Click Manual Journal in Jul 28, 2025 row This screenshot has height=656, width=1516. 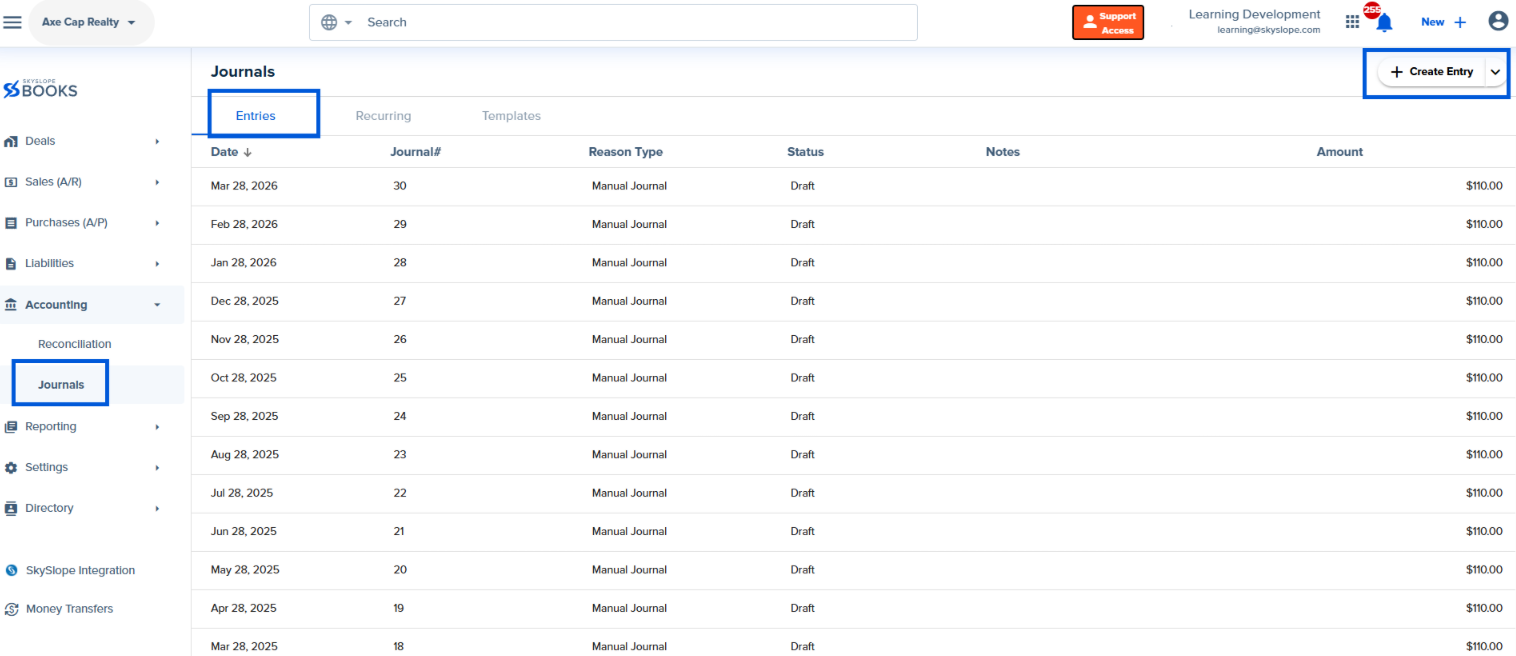point(629,493)
